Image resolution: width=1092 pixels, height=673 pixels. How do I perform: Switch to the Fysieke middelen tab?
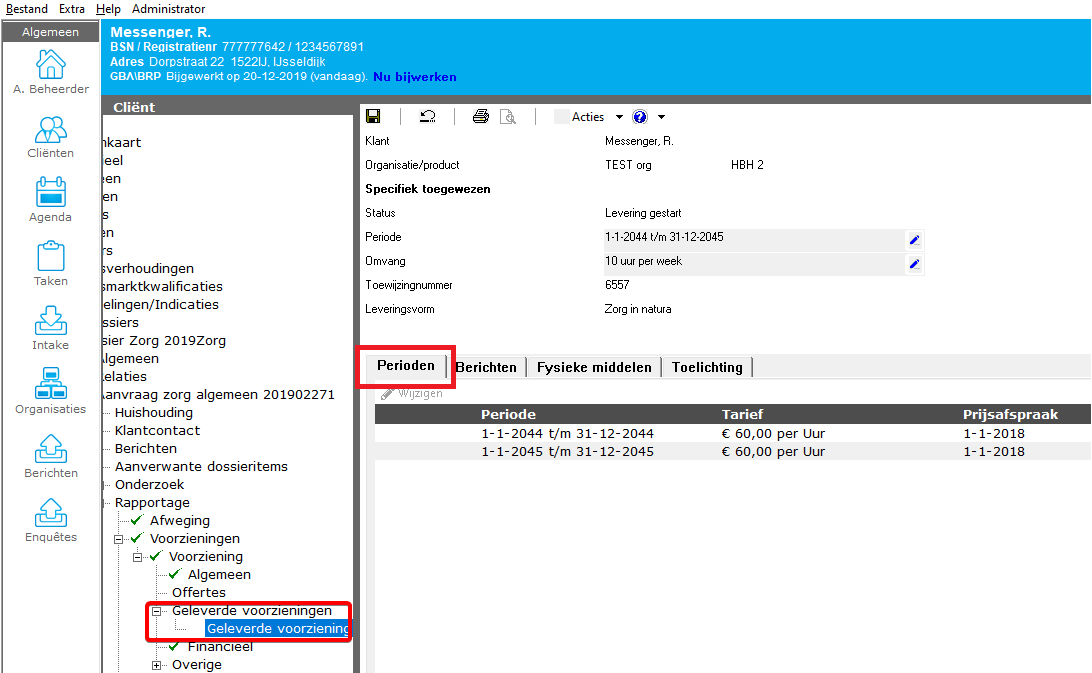[594, 367]
